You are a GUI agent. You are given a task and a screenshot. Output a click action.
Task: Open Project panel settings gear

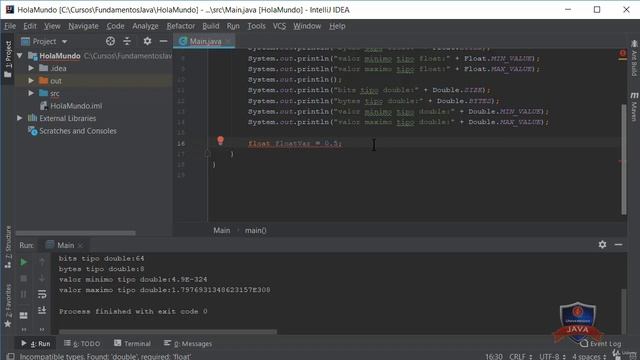coord(147,41)
